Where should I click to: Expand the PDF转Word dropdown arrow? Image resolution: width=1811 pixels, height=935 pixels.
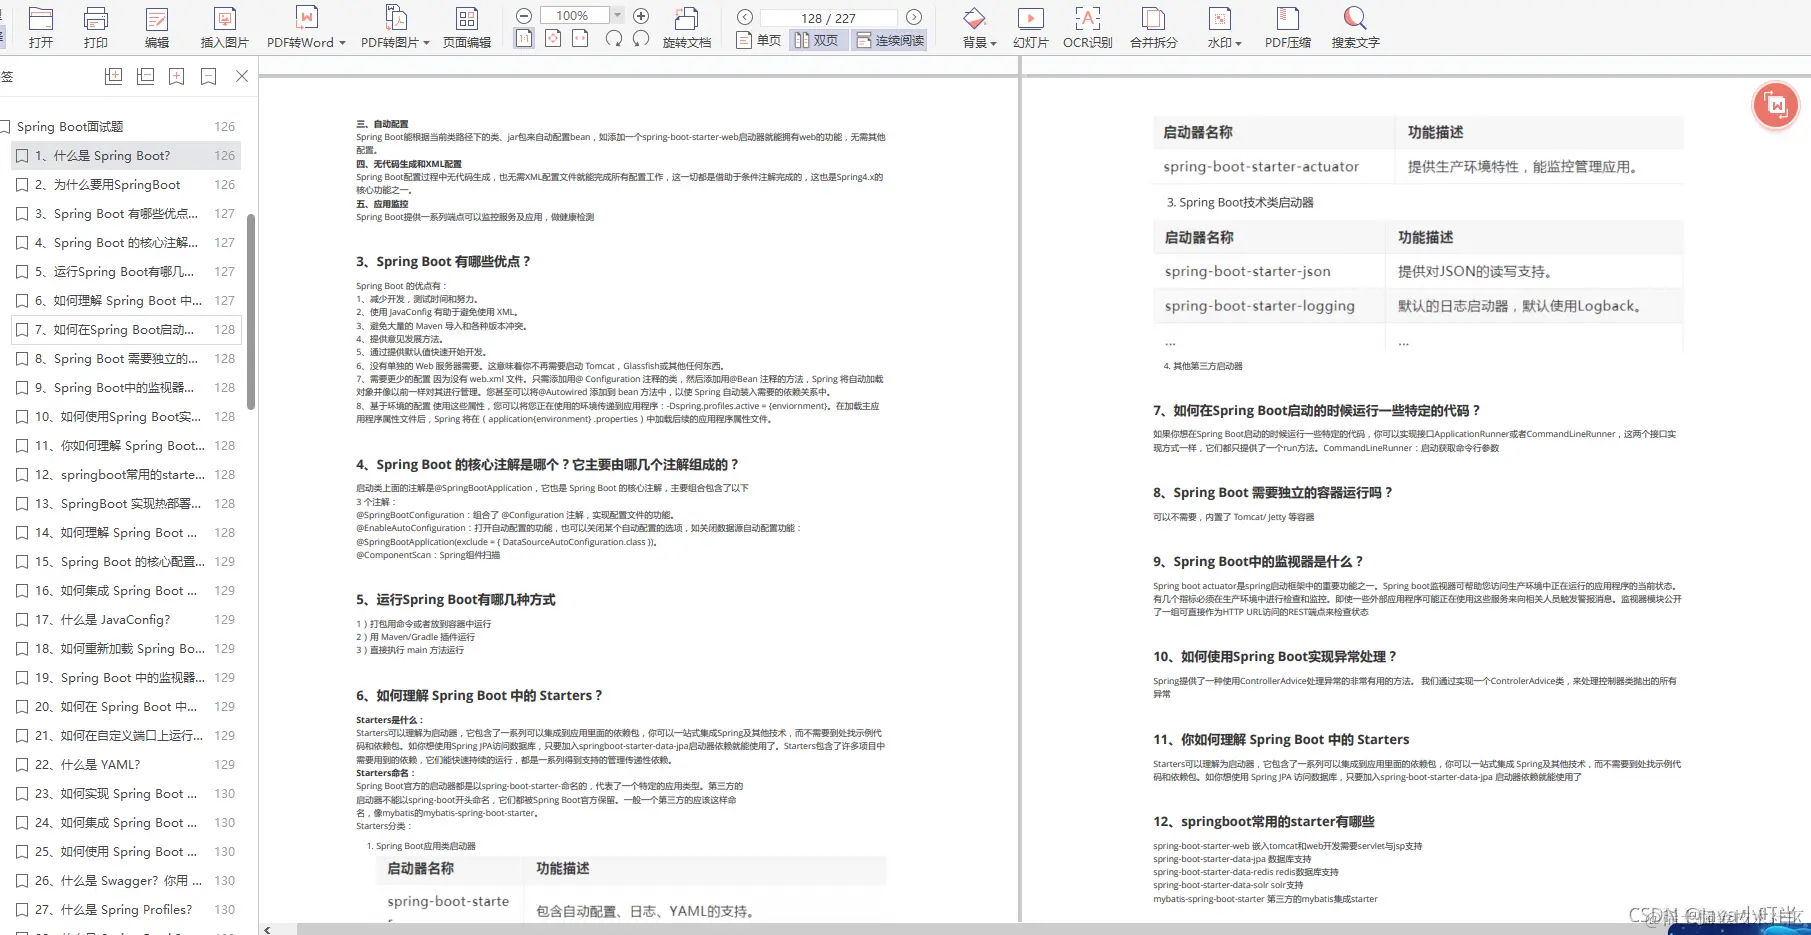click(x=342, y=43)
